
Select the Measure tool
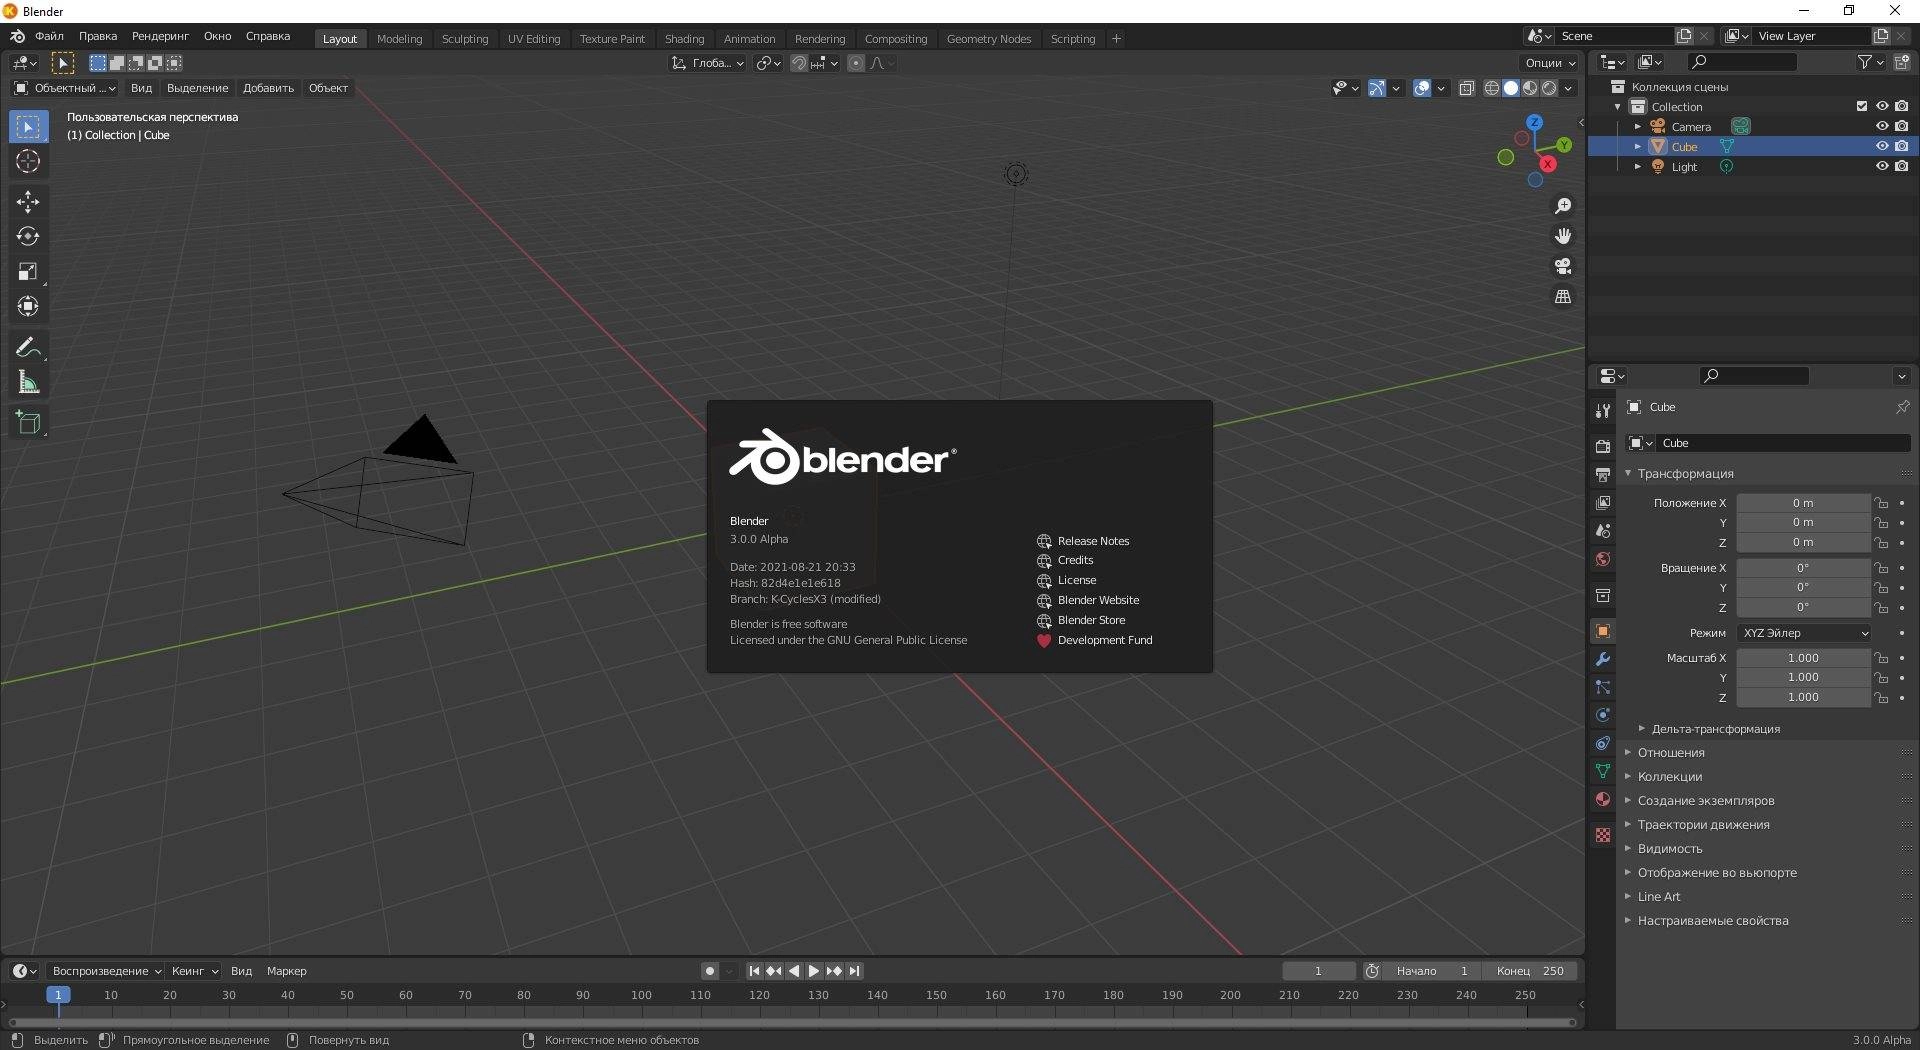[28, 381]
